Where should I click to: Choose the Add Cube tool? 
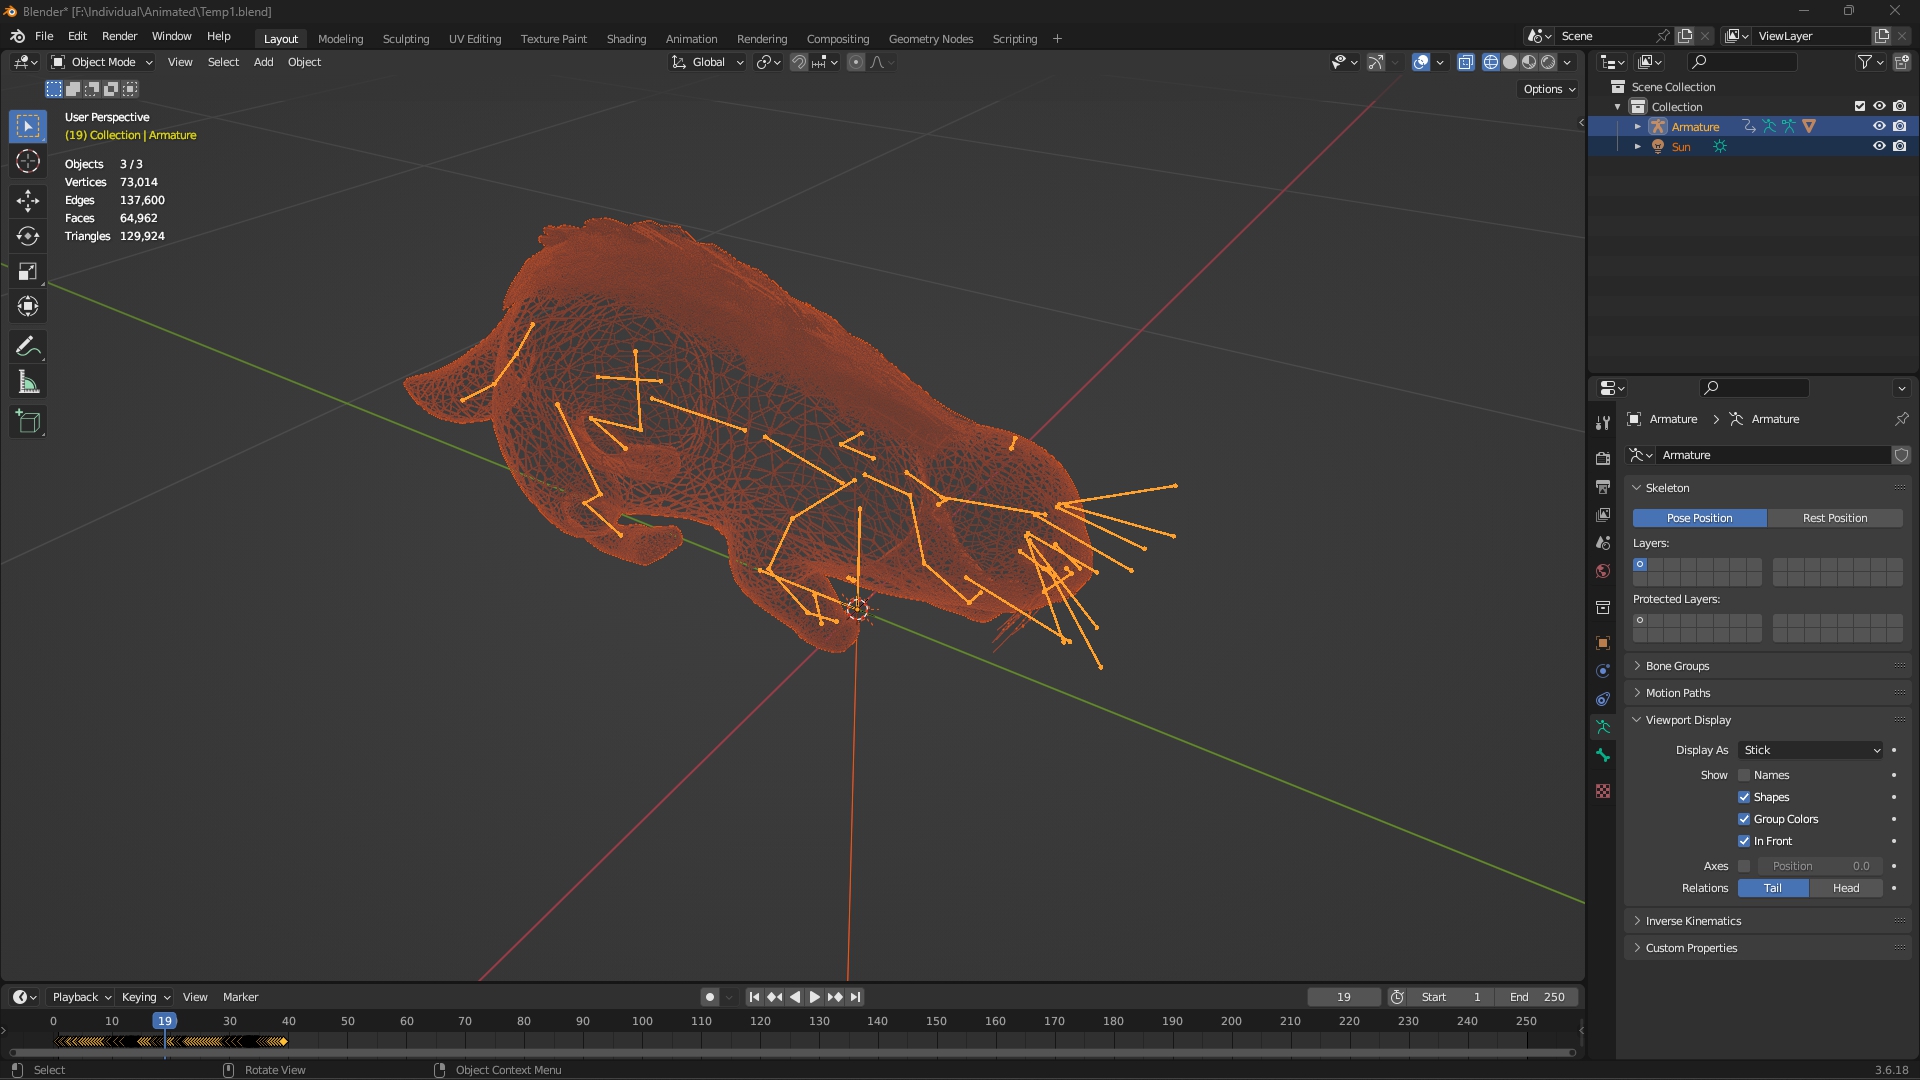pos(28,422)
